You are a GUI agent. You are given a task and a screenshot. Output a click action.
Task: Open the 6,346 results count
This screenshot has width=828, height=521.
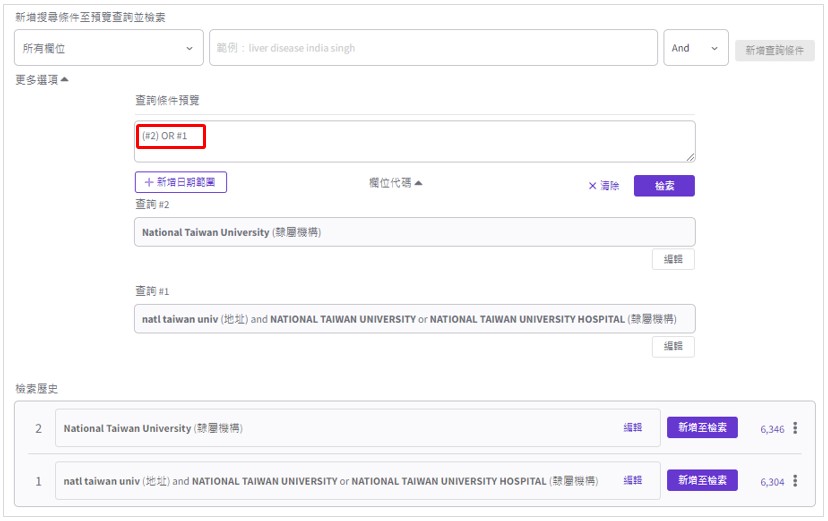pos(772,429)
